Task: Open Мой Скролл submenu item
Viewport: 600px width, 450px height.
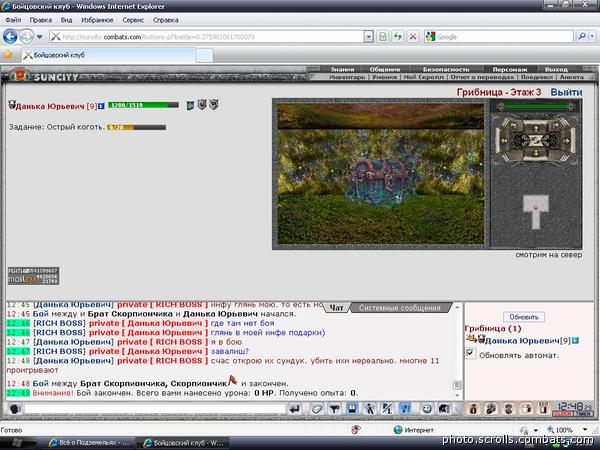Action: pos(424,77)
